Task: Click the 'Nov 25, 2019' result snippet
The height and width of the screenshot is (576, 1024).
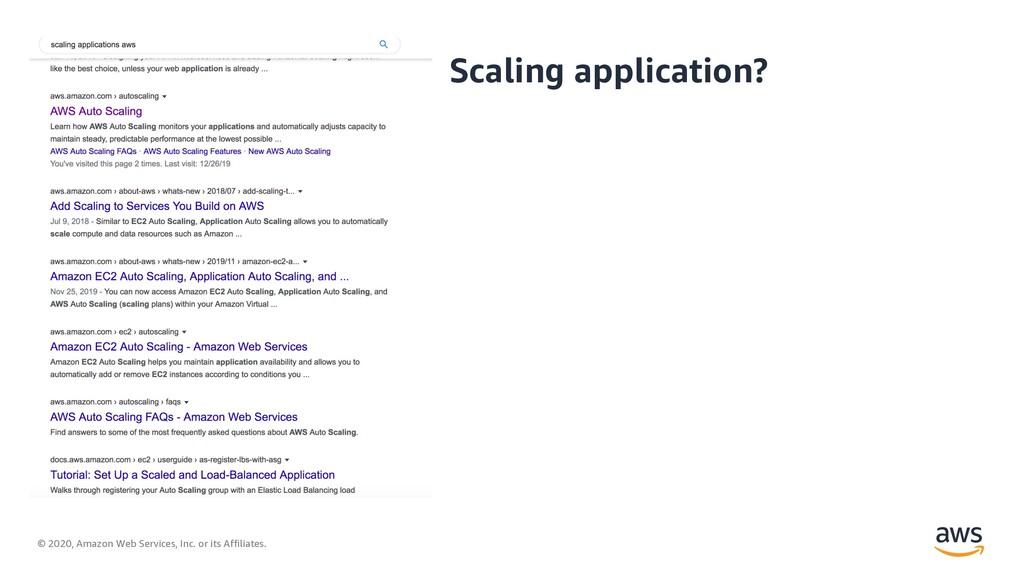Action: tap(219, 298)
